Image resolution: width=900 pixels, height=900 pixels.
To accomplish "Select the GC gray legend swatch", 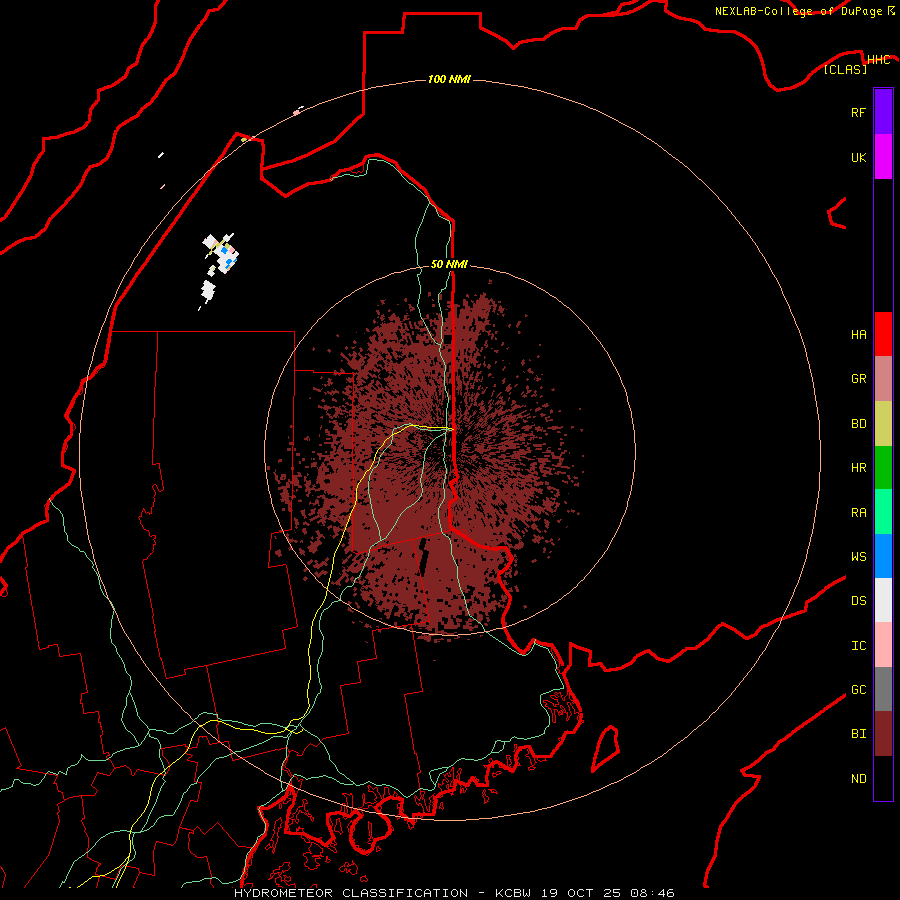I will 883,689.
